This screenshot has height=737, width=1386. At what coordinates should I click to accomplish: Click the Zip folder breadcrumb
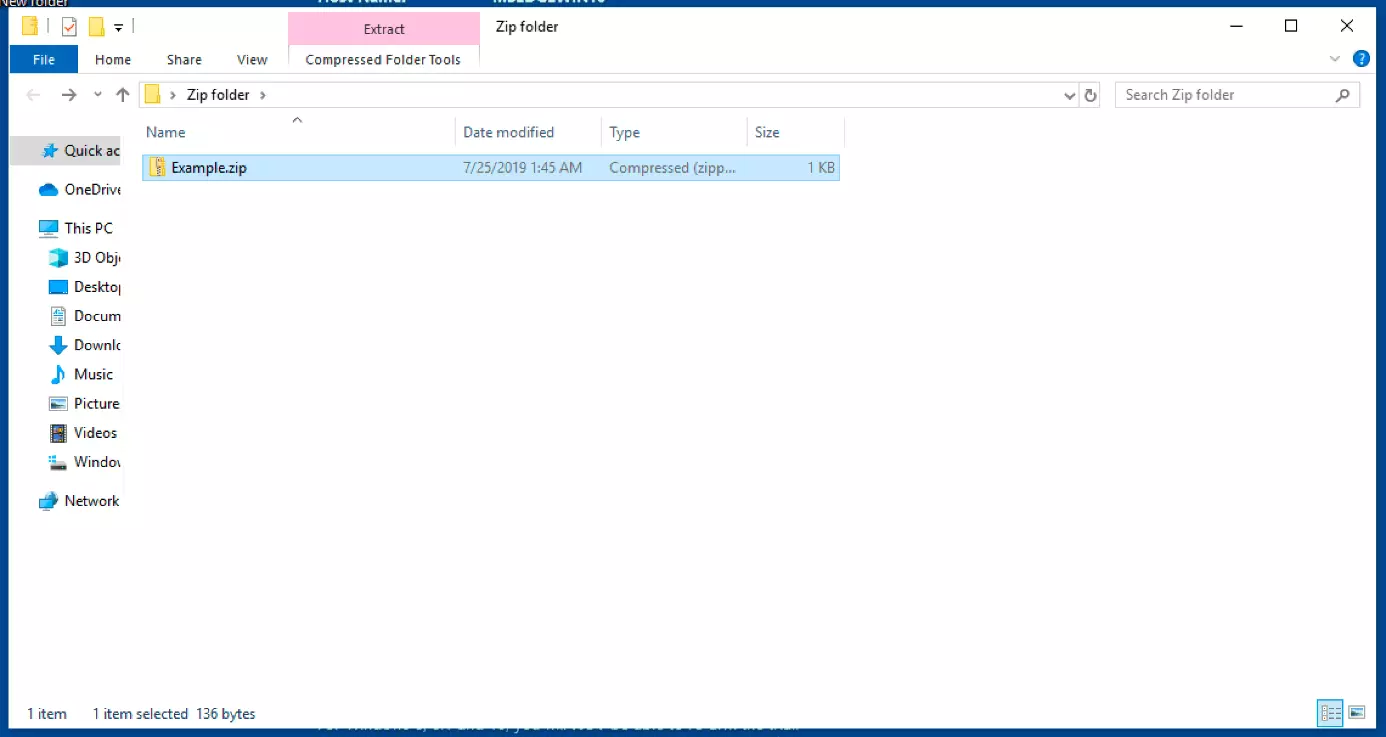[218, 95]
